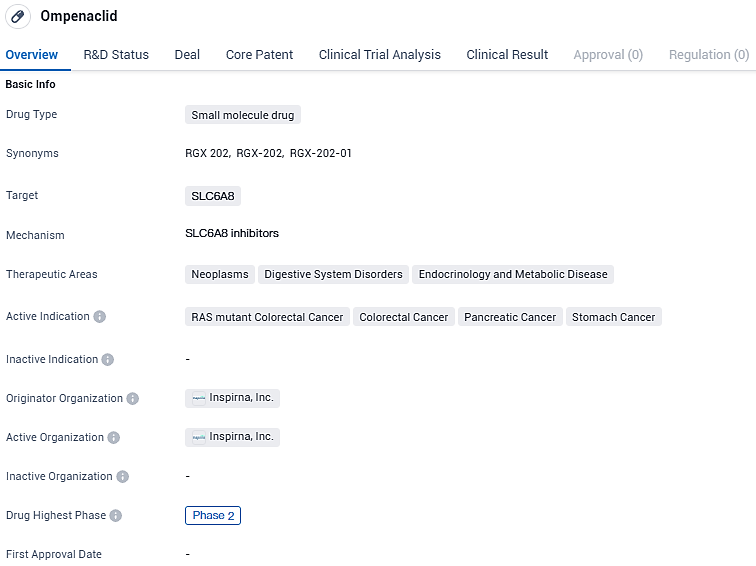The height and width of the screenshot is (566, 756).
Task: Click the Phase 2 badge
Action: [x=213, y=516]
